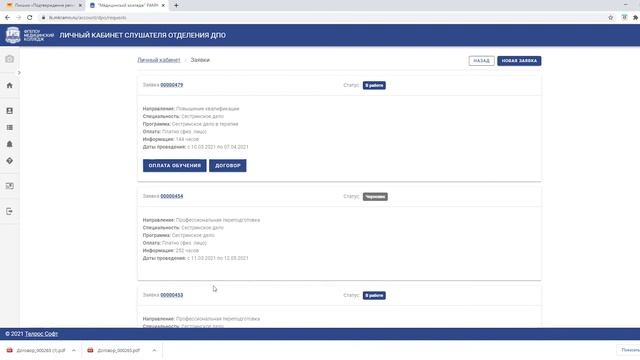Open the ID card icon in sidebar
The image size is (640, 360).
click(x=9, y=186)
